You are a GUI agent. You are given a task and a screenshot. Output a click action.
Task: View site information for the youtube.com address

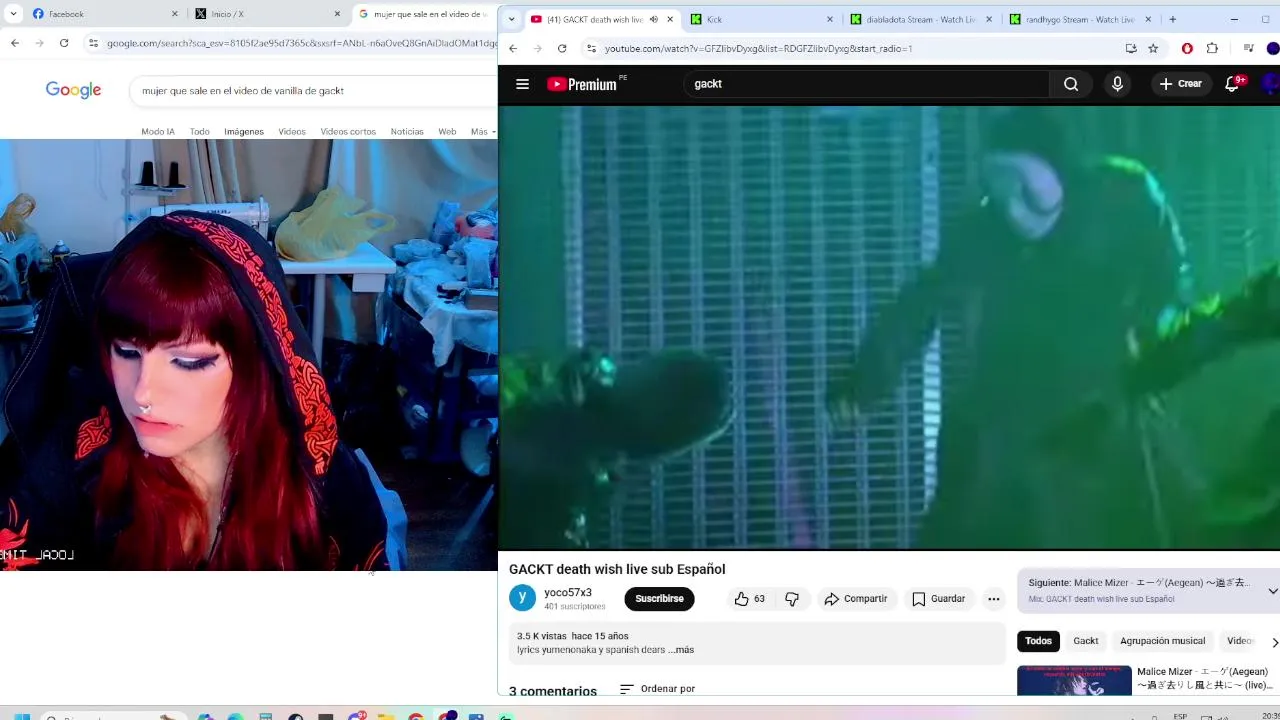(591, 48)
